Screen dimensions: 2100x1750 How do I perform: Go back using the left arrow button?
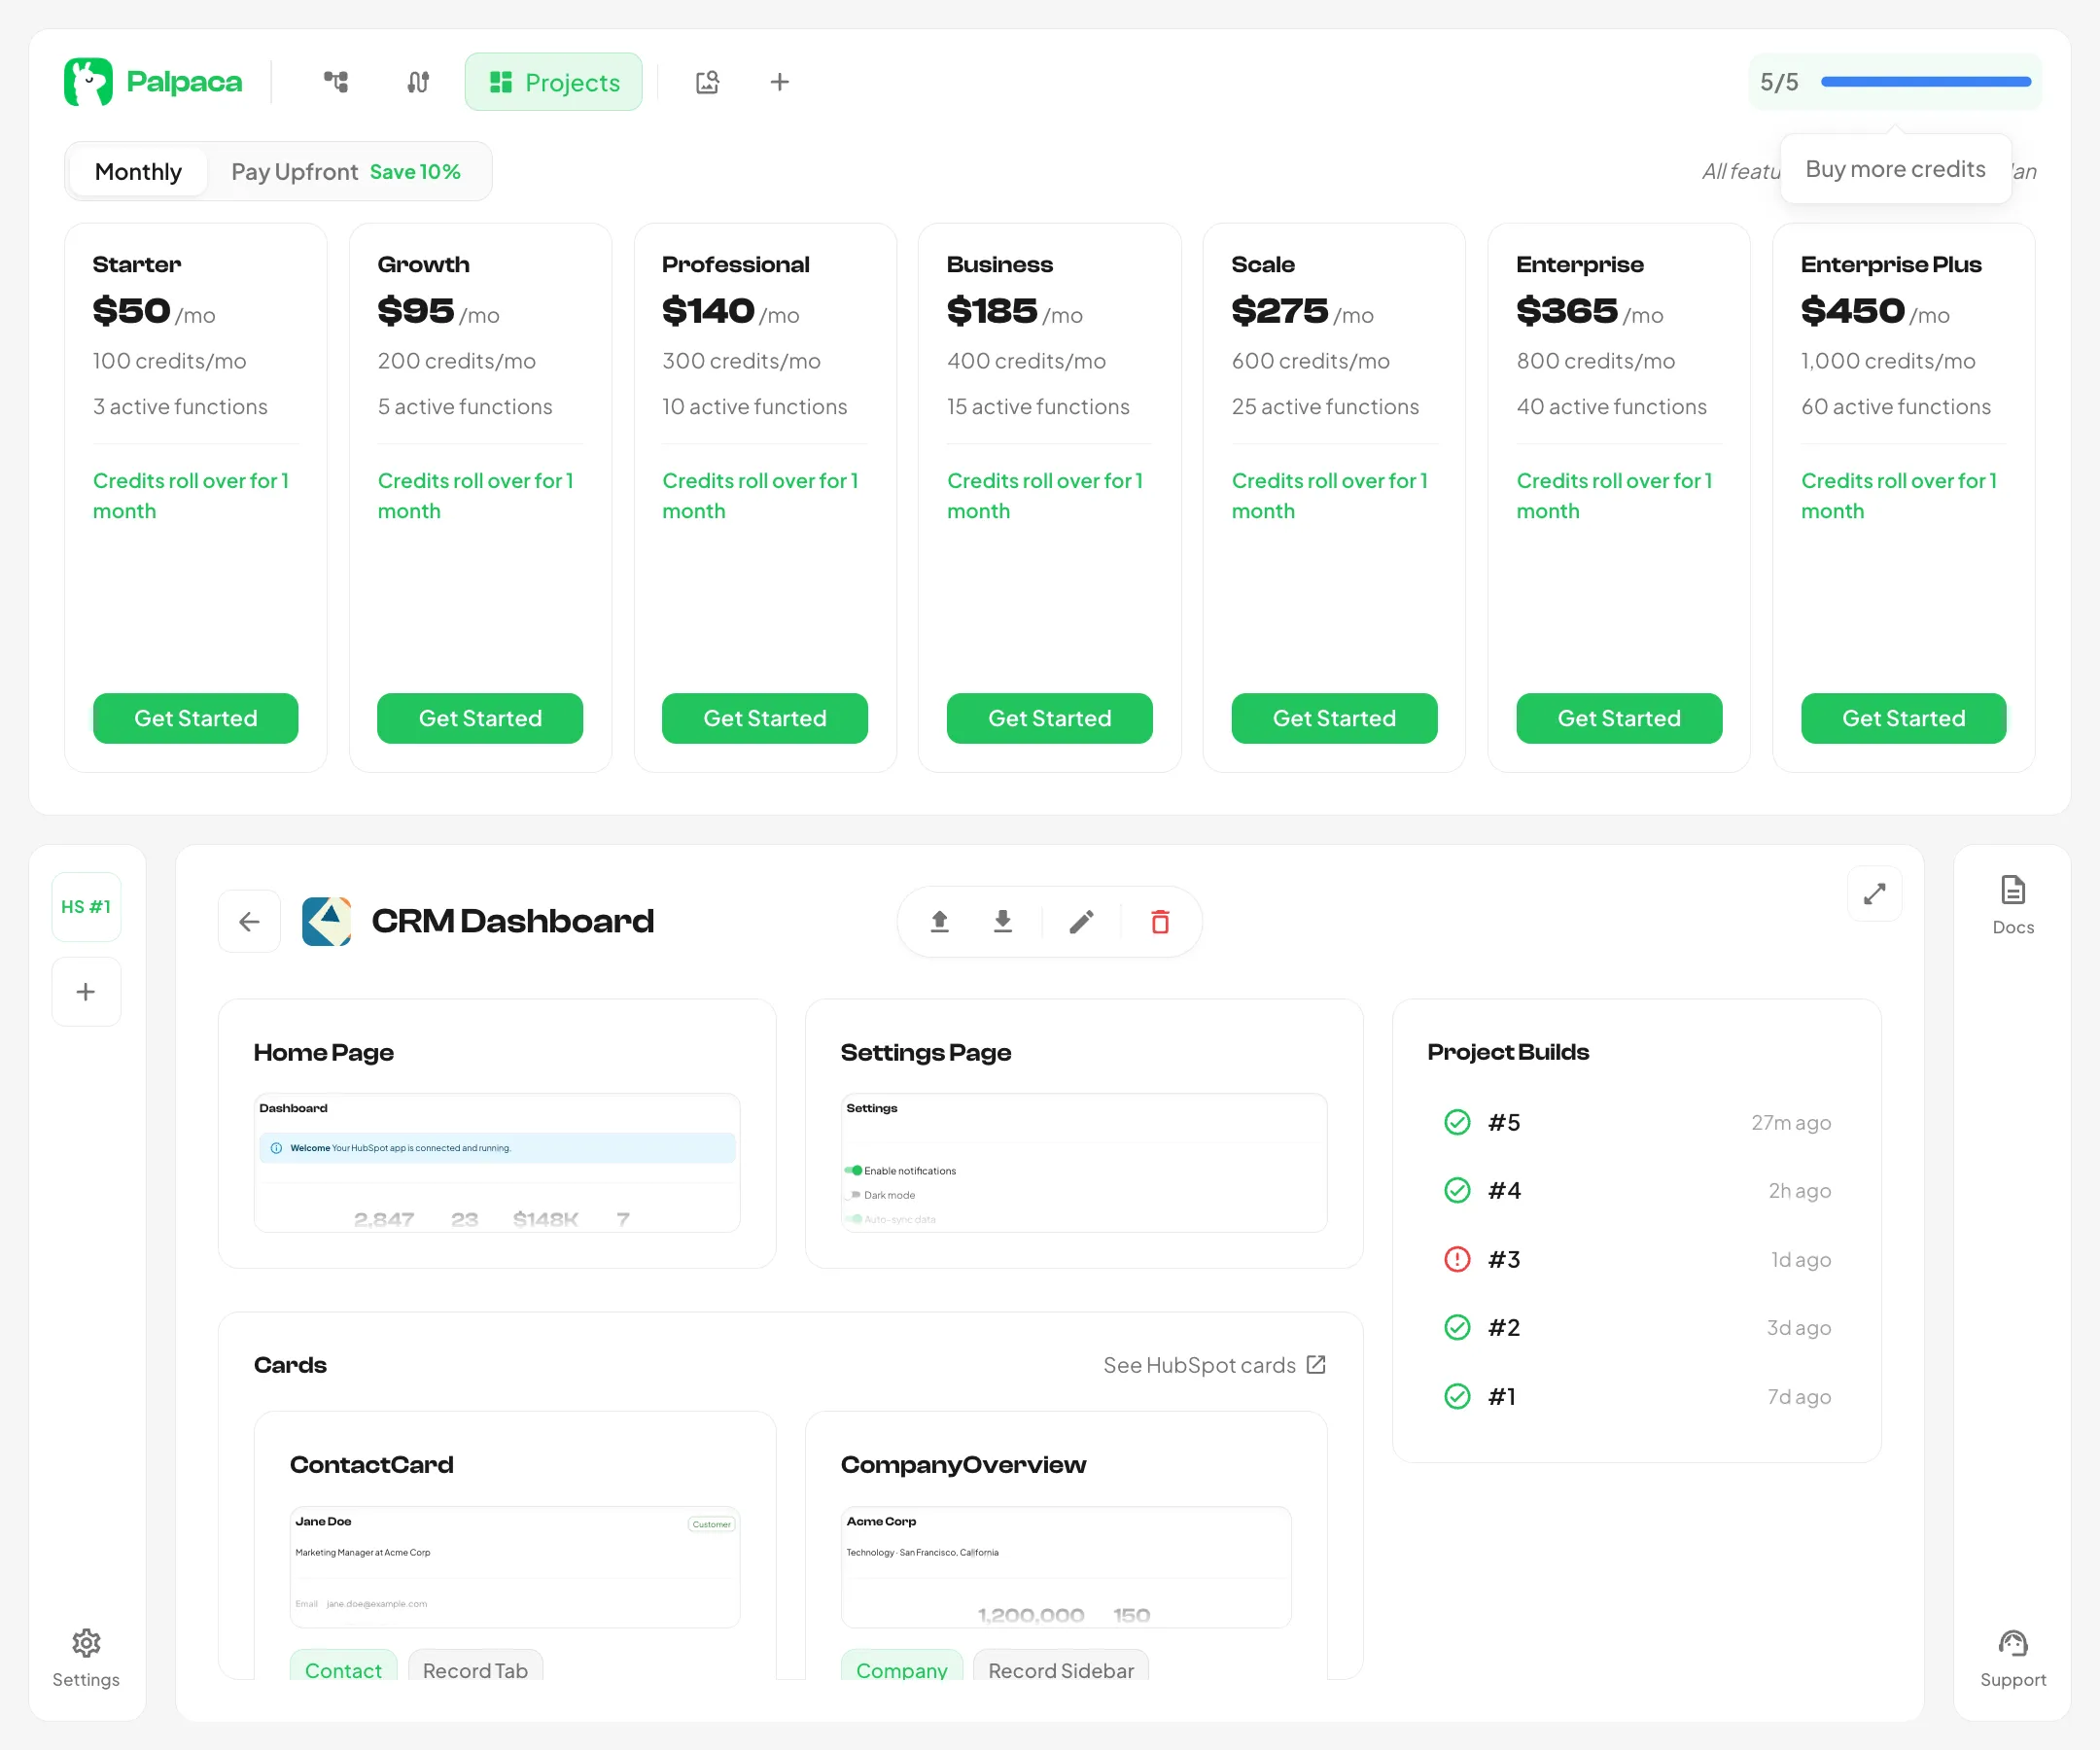coord(248,921)
